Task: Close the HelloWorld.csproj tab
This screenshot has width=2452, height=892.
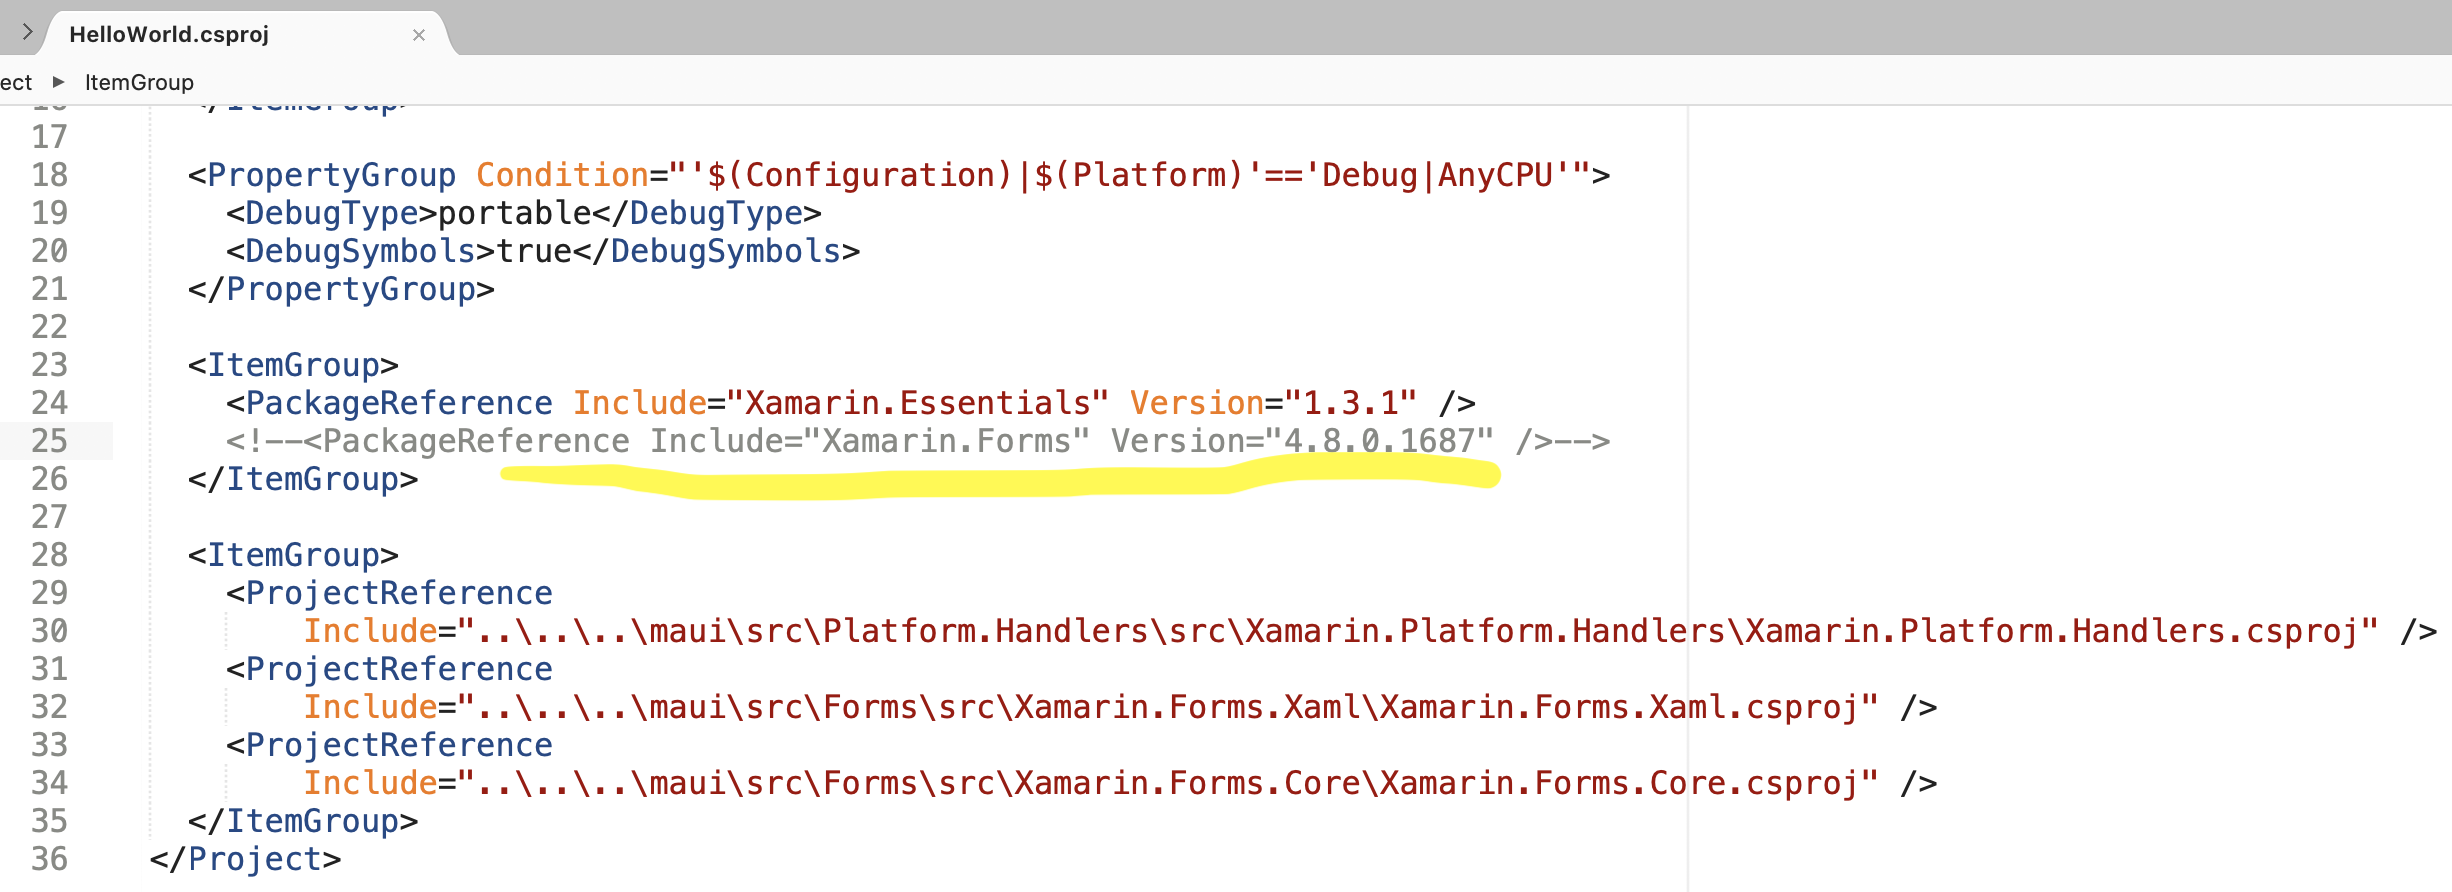Action: point(419,35)
